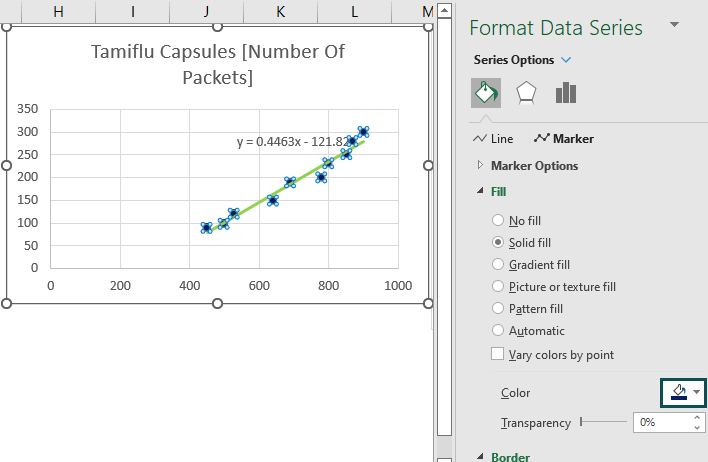Select the trendline equation label
Image resolution: width=708 pixels, height=462 pixels.
293,142
